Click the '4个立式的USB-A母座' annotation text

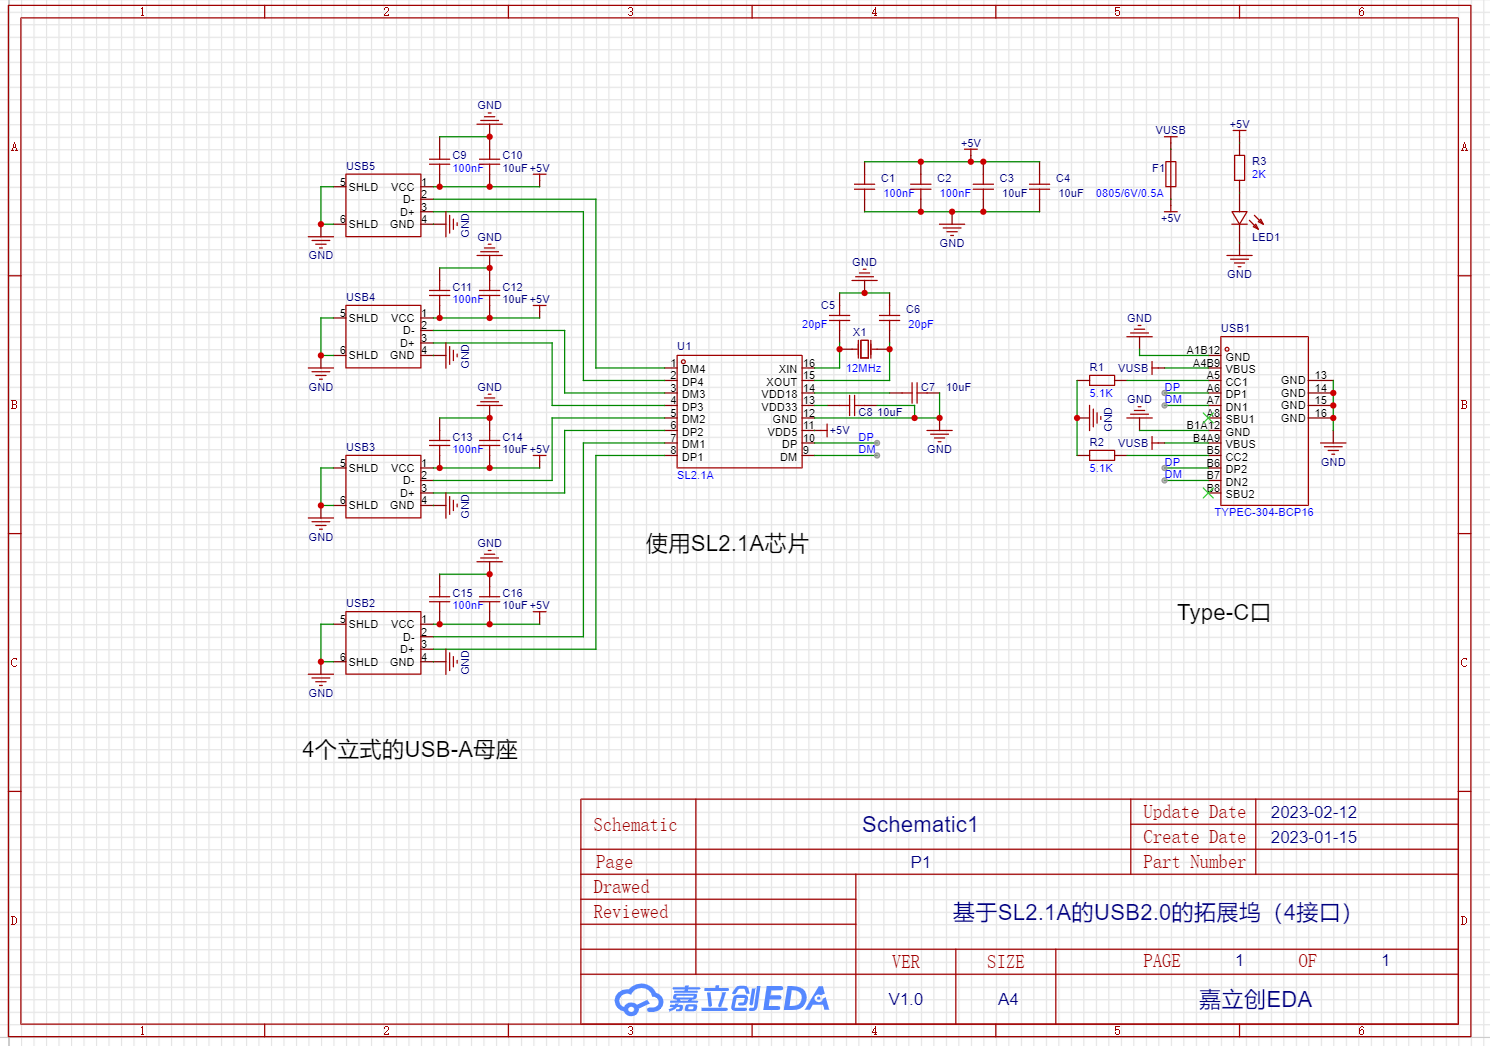pos(410,749)
